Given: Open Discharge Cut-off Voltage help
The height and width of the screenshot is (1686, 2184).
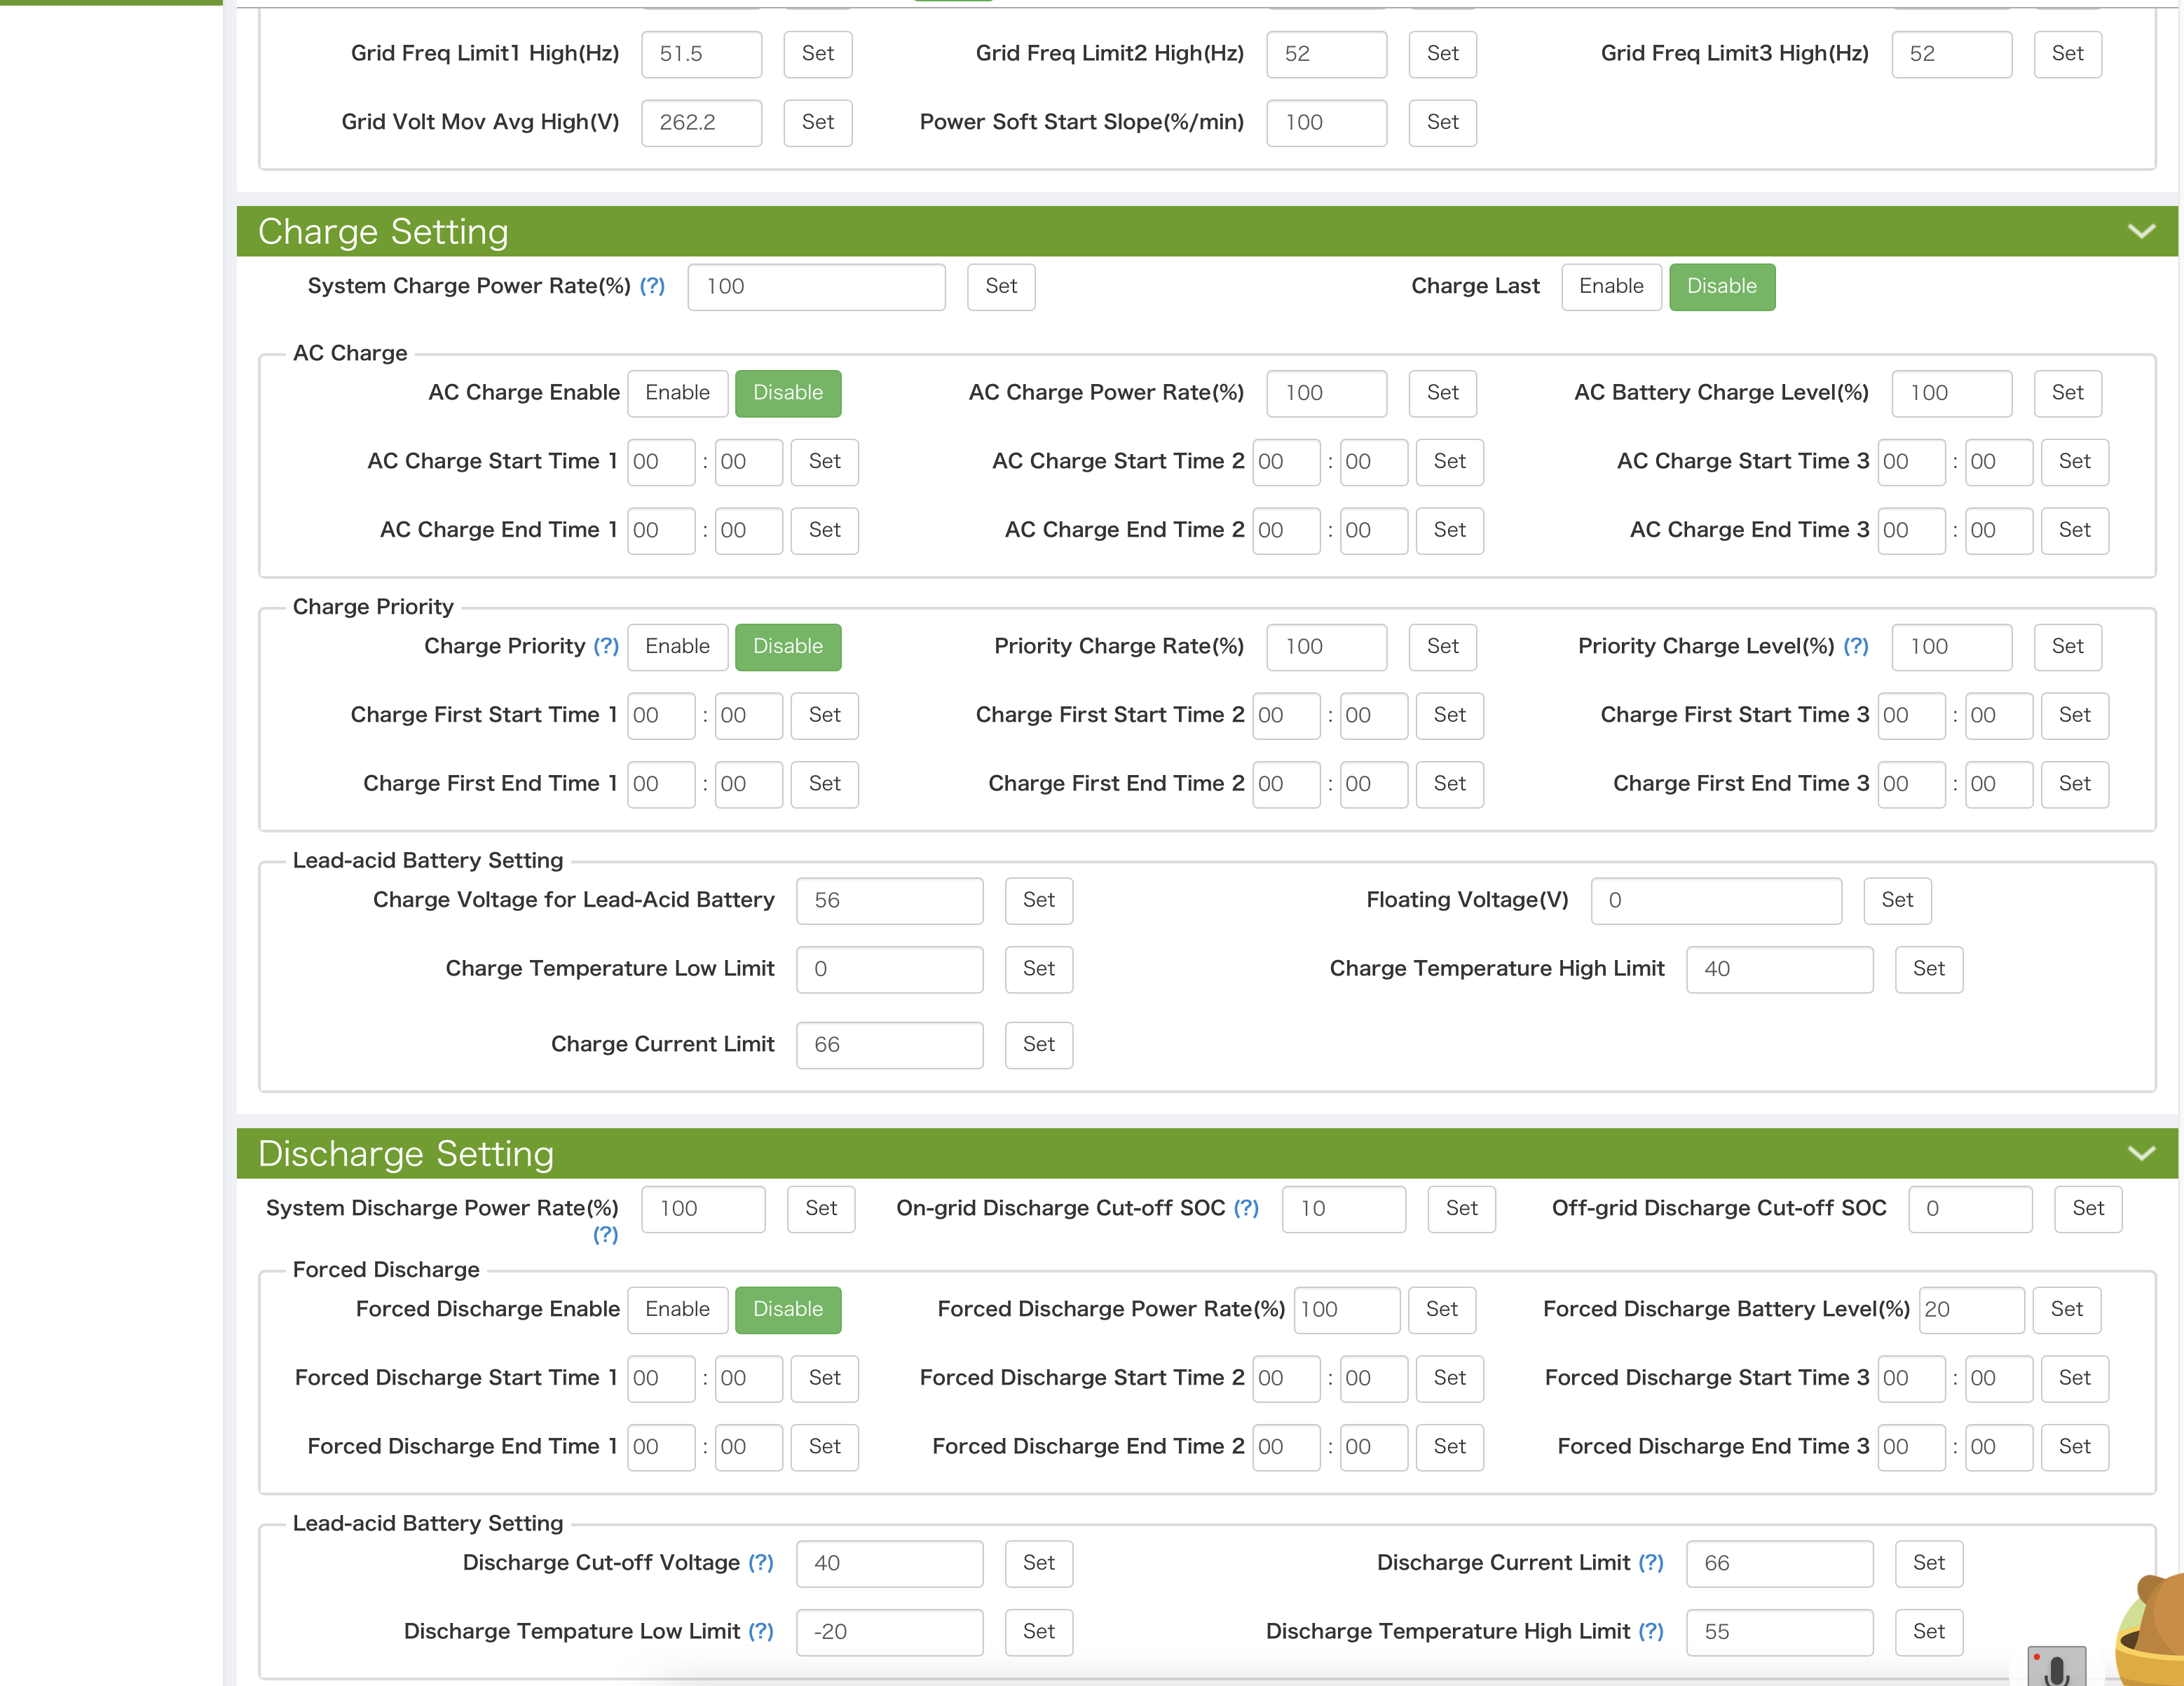Looking at the screenshot, I should (x=761, y=1563).
